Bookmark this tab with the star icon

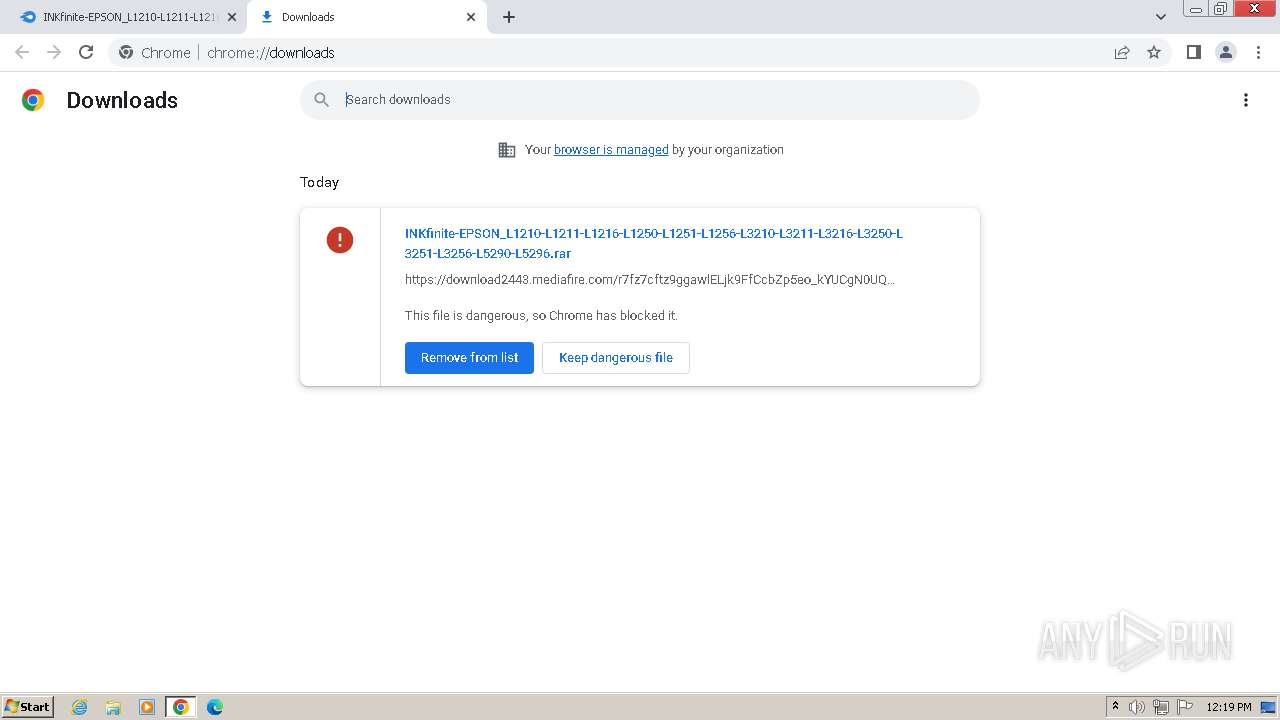tap(1154, 52)
